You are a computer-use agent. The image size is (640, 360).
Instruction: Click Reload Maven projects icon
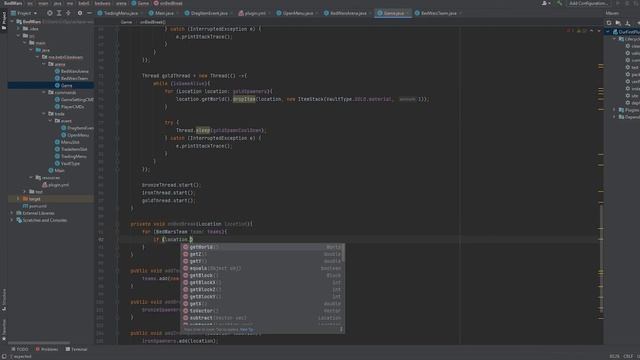(609, 23)
